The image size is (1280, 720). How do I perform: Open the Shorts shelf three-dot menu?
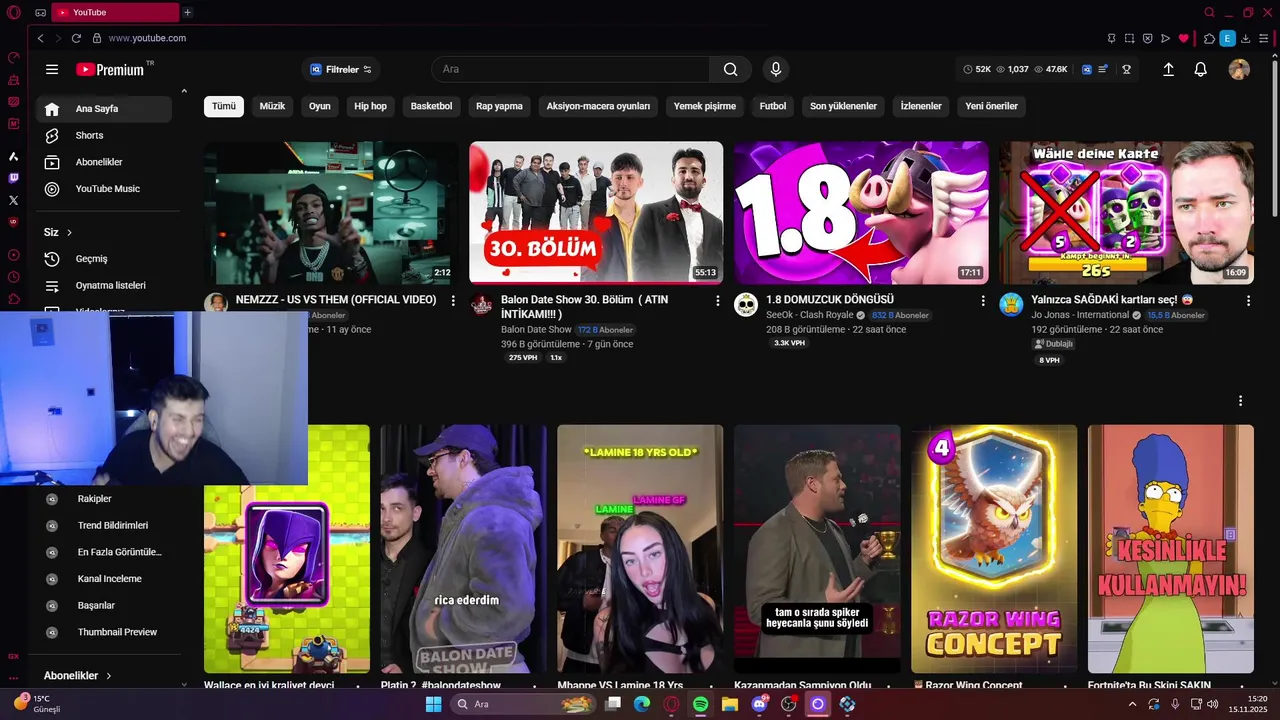tap(1241, 400)
